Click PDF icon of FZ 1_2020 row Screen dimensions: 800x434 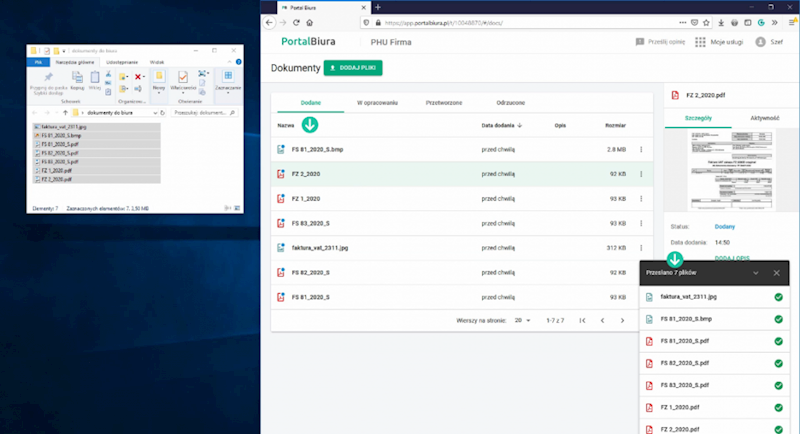281,199
